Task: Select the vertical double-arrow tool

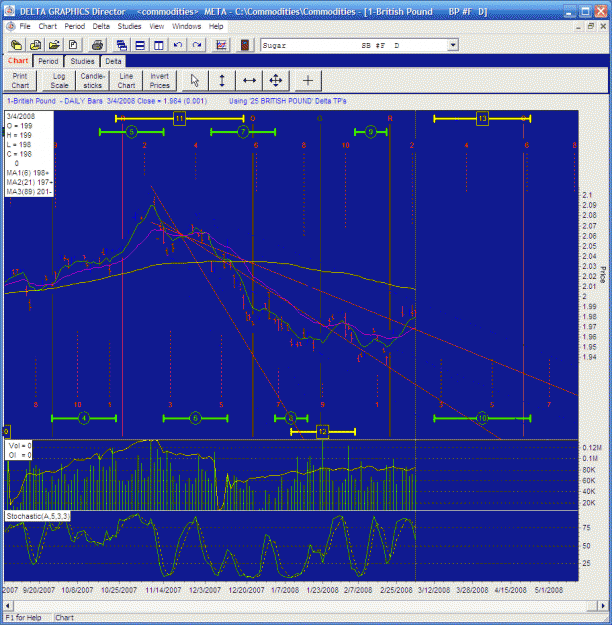Action: pyautogui.click(x=222, y=81)
